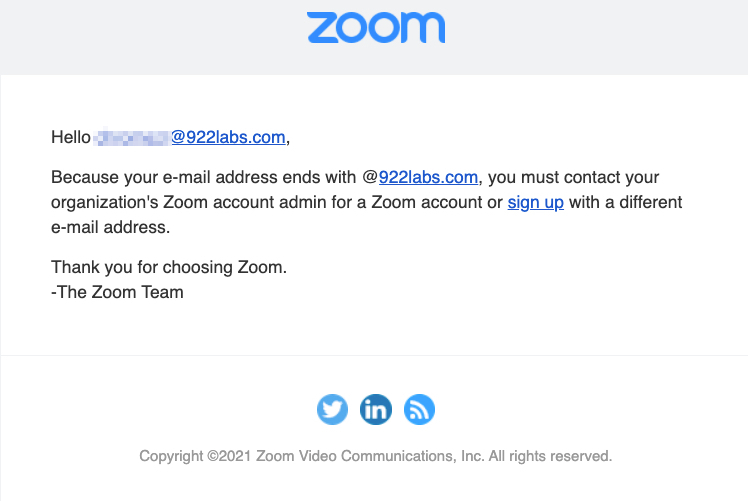Image resolution: width=748 pixels, height=501 pixels.
Task: Follow the 'sign up' link
Action: (x=536, y=202)
